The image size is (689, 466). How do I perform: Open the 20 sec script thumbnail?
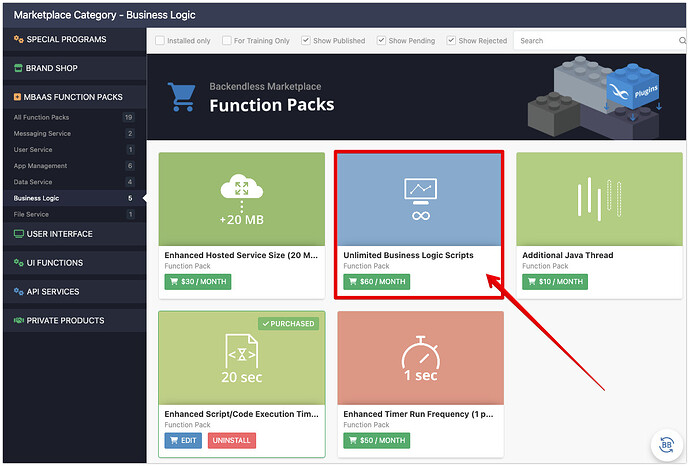[x=242, y=358]
